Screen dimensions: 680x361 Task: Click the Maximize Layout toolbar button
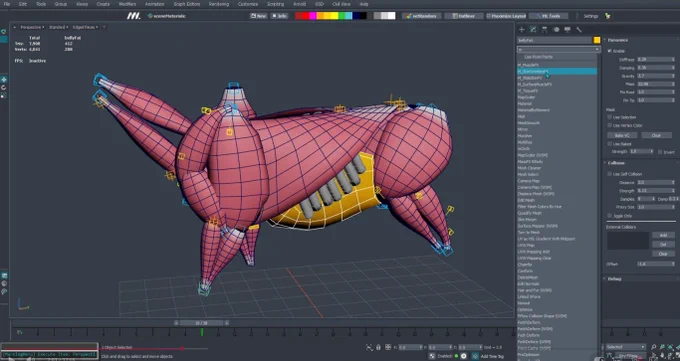tap(506, 16)
